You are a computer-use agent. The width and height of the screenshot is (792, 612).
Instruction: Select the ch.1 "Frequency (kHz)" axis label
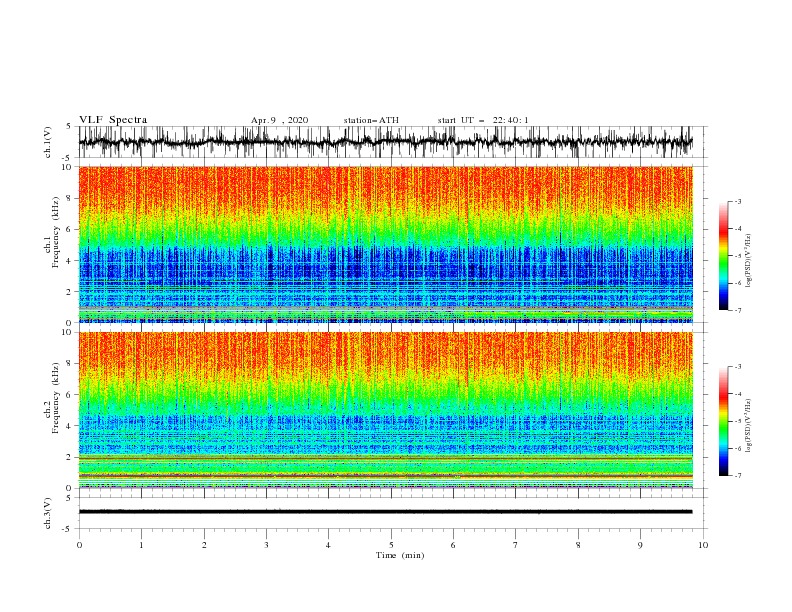tap(56, 232)
